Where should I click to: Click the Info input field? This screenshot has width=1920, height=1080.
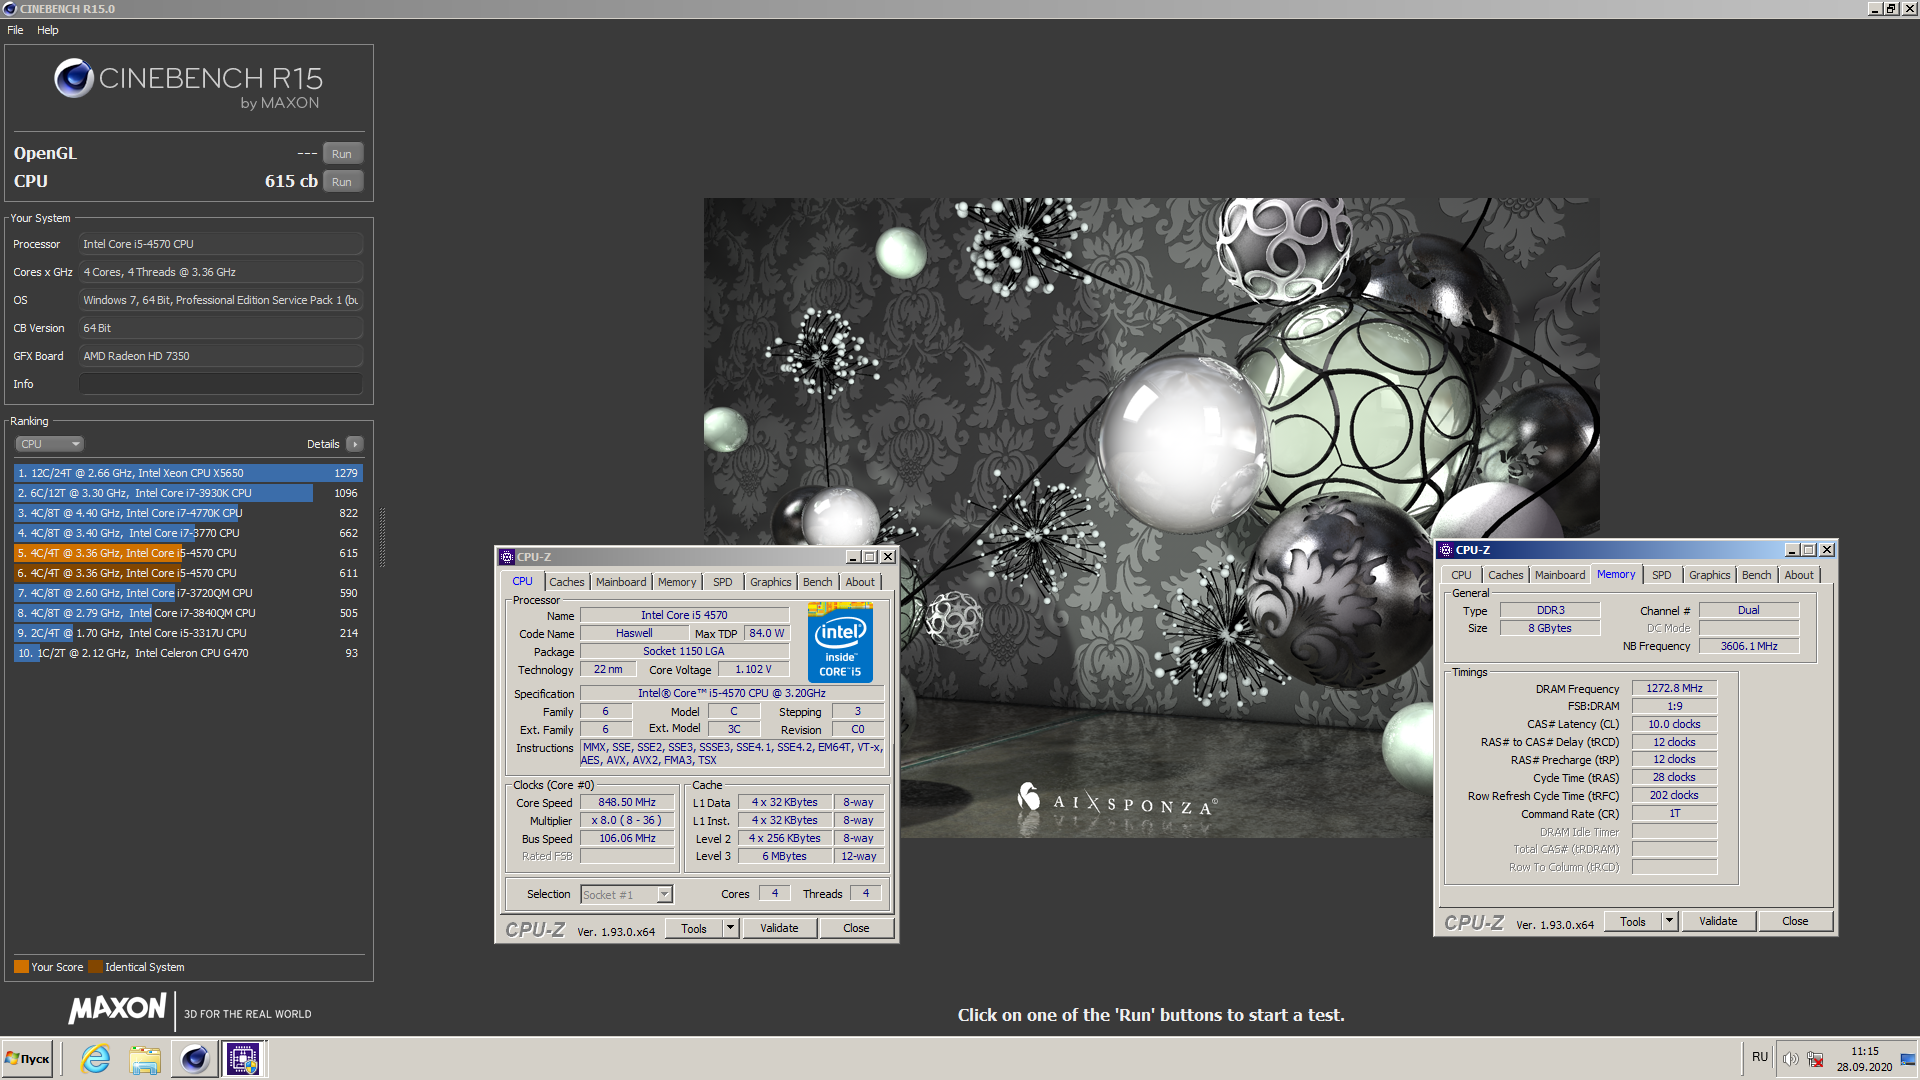221,384
